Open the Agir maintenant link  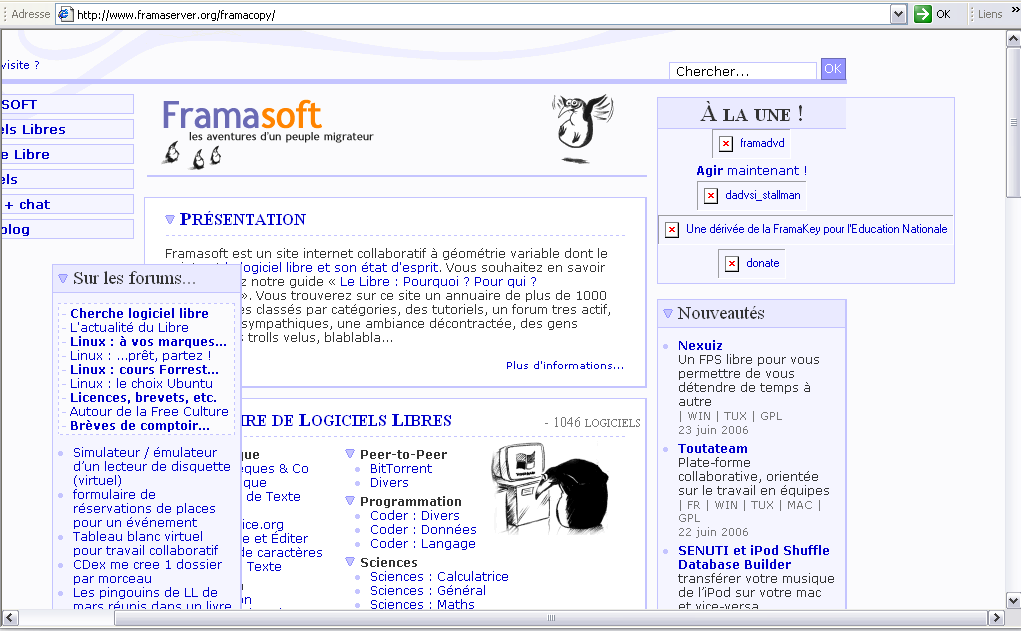751,171
